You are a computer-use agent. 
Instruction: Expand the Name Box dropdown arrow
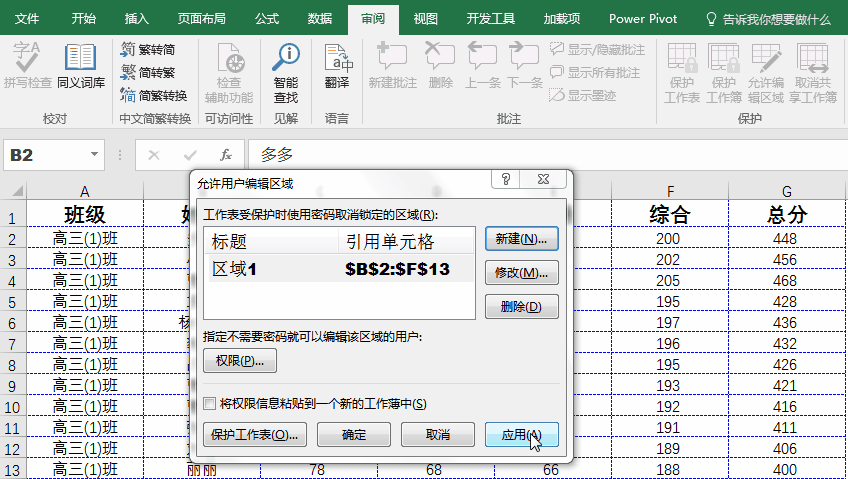coord(95,155)
